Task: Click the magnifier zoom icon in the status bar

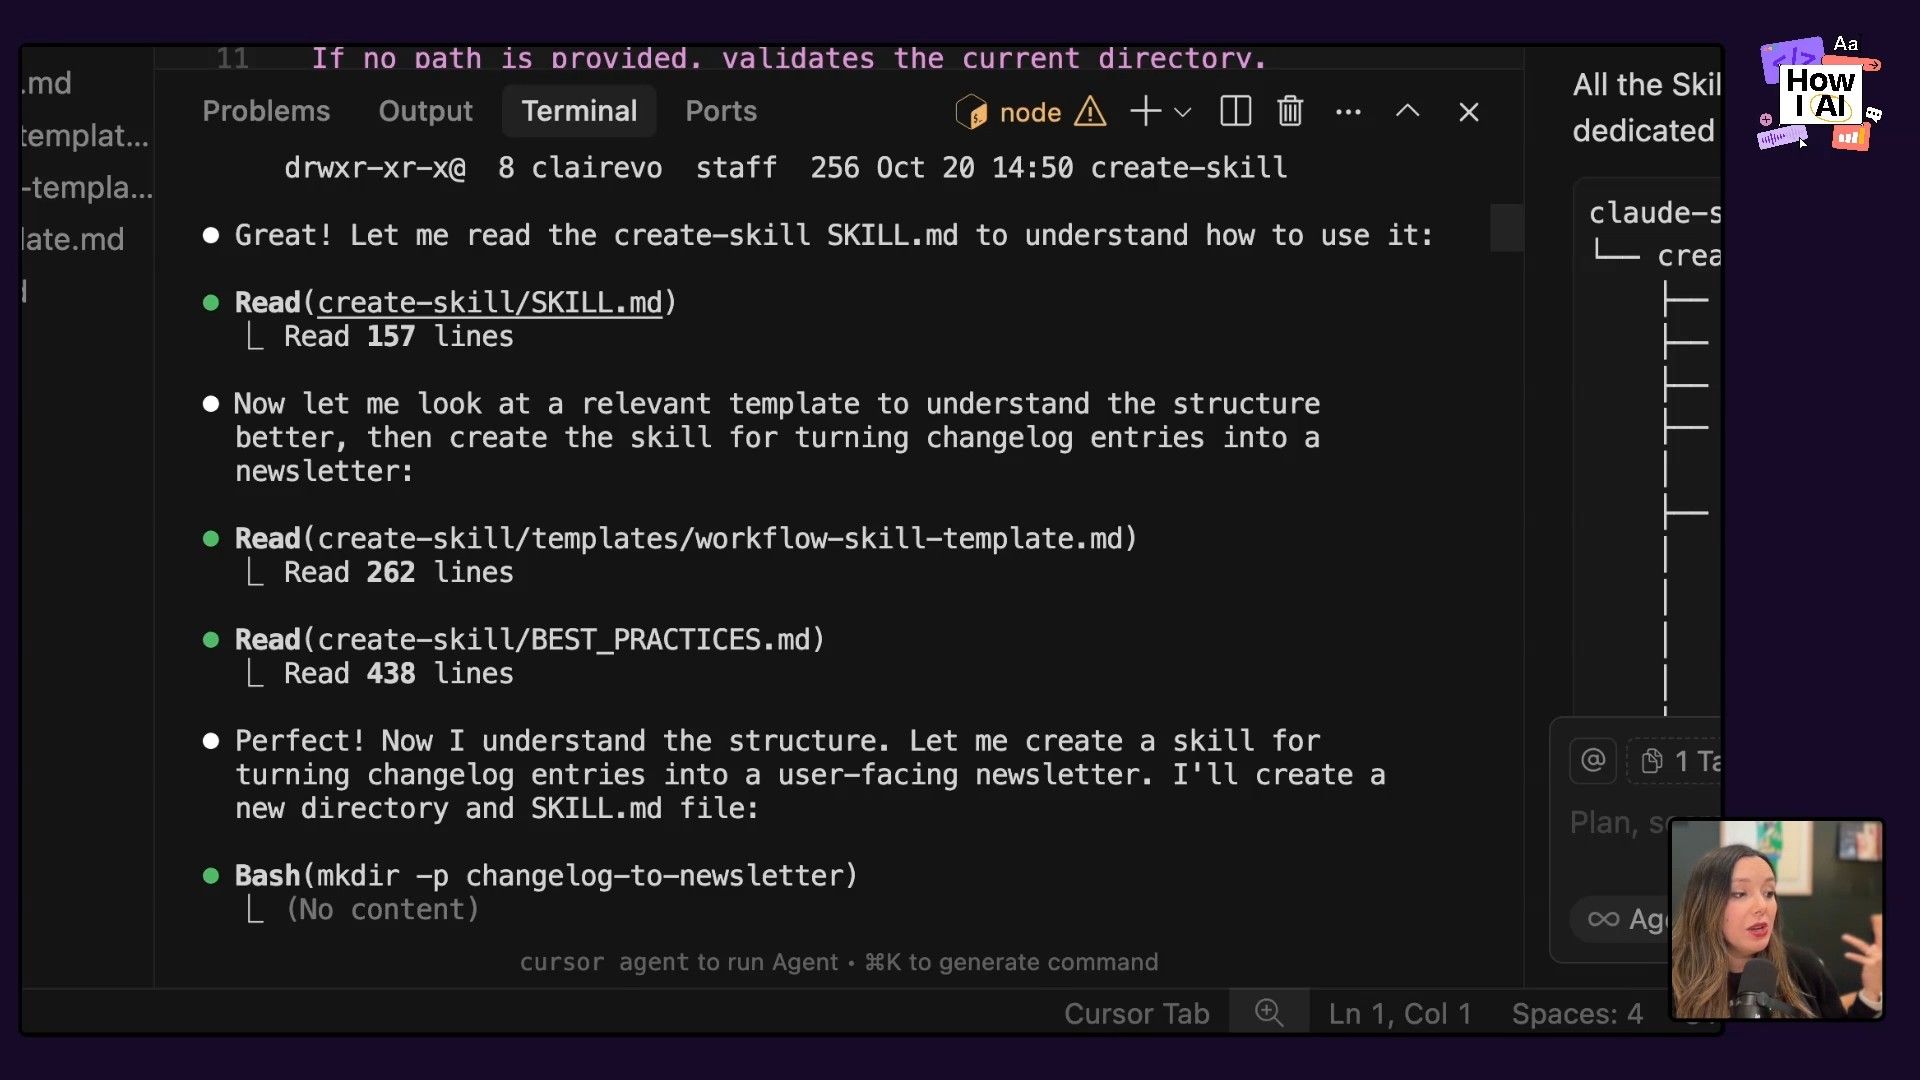Action: click(x=1268, y=1012)
